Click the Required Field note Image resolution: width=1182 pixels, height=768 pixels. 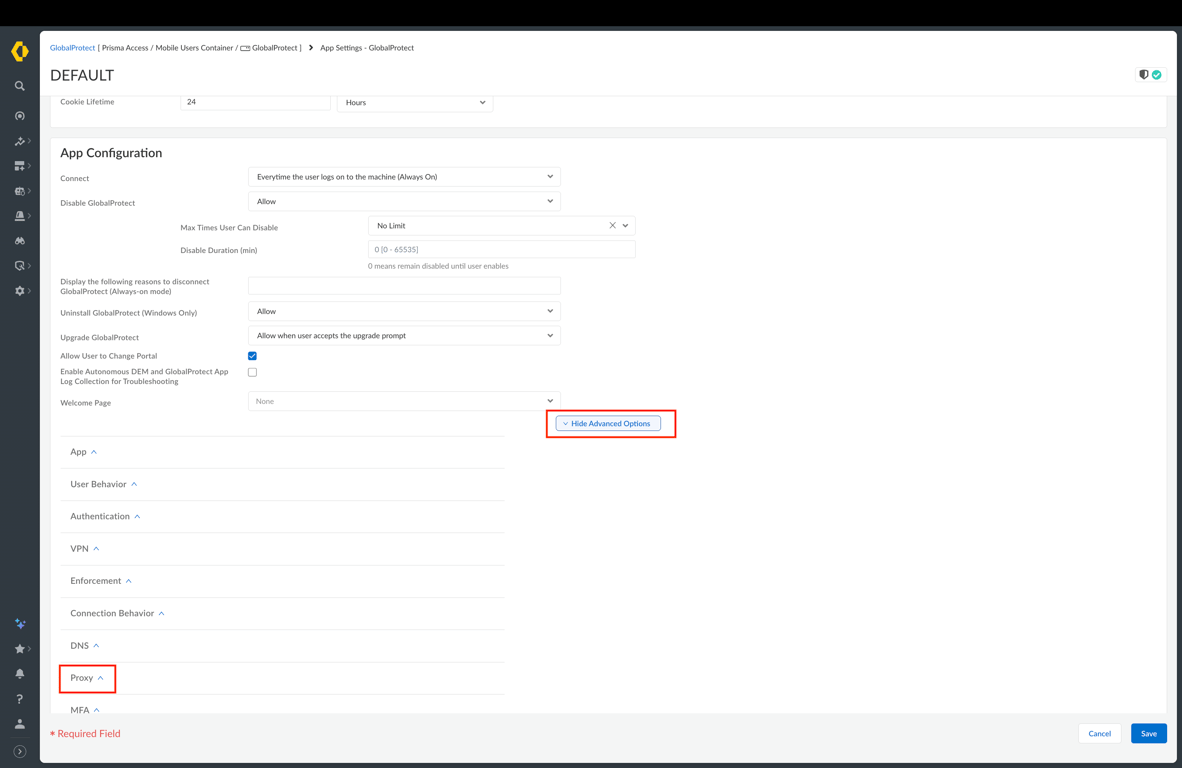85,733
